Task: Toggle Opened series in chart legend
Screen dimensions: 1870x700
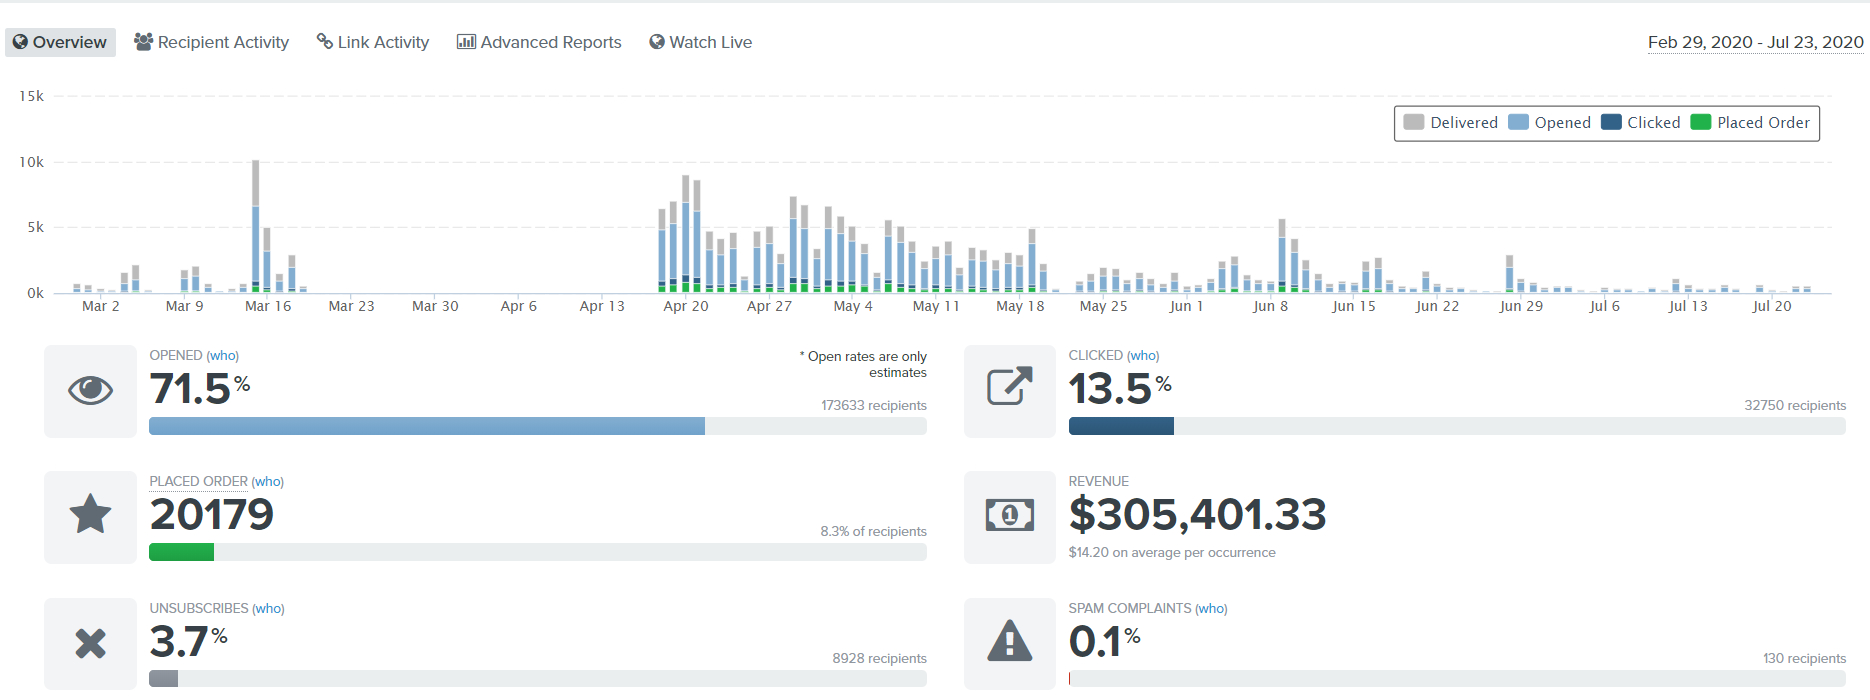Action: [x=1550, y=123]
